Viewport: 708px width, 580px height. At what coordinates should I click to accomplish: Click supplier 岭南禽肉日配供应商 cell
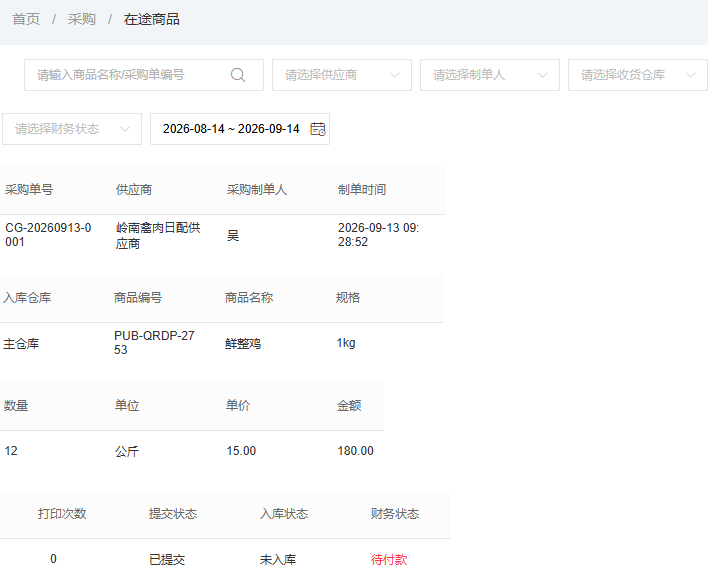158,235
